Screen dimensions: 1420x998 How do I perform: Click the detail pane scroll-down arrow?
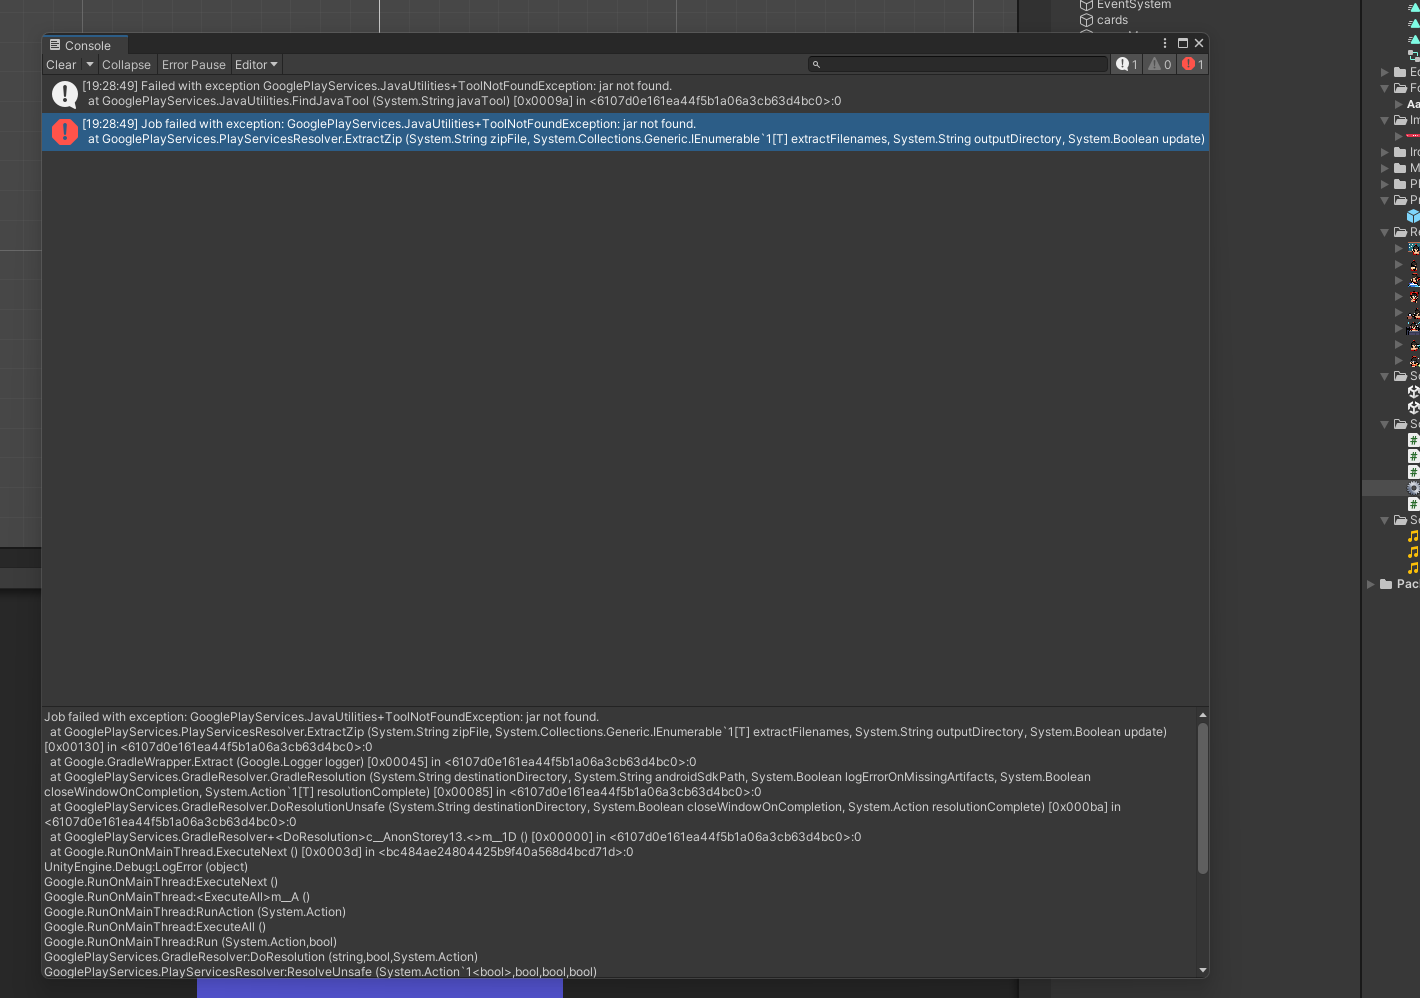[1203, 970]
